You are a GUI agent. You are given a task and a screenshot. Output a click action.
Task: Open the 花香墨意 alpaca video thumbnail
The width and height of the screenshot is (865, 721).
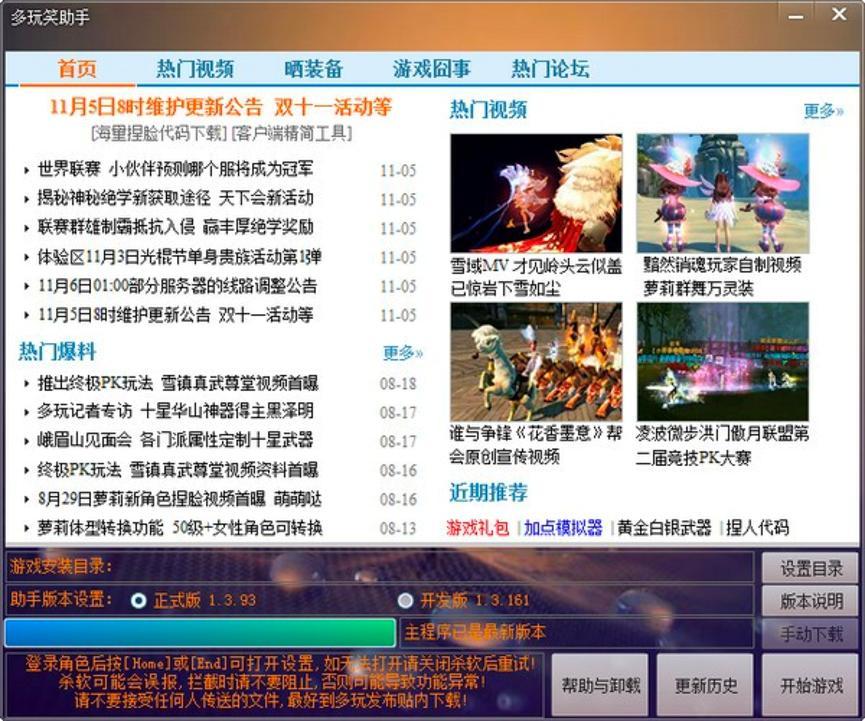(x=536, y=362)
